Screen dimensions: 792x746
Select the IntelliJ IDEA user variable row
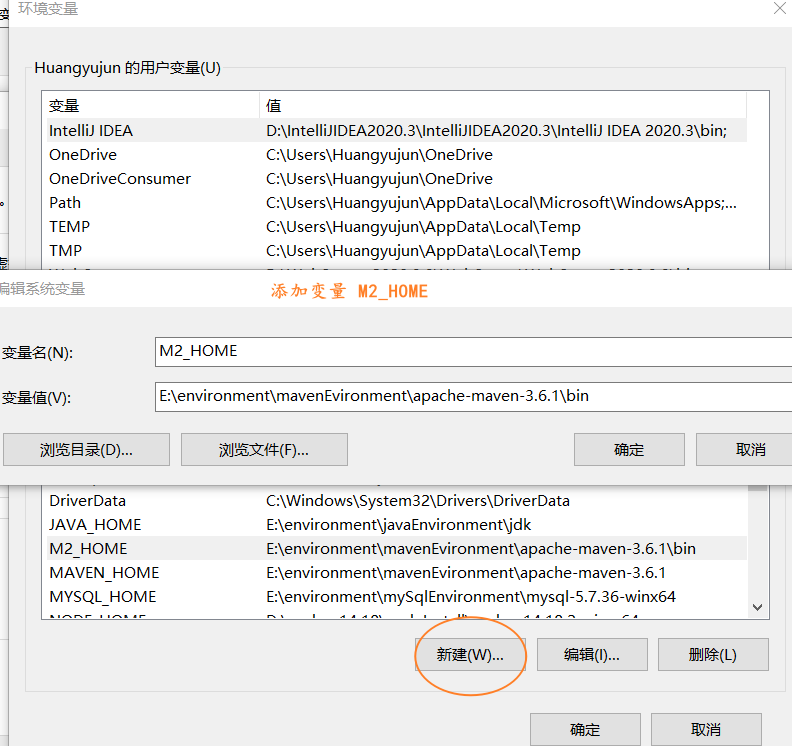[x=397, y=130]
